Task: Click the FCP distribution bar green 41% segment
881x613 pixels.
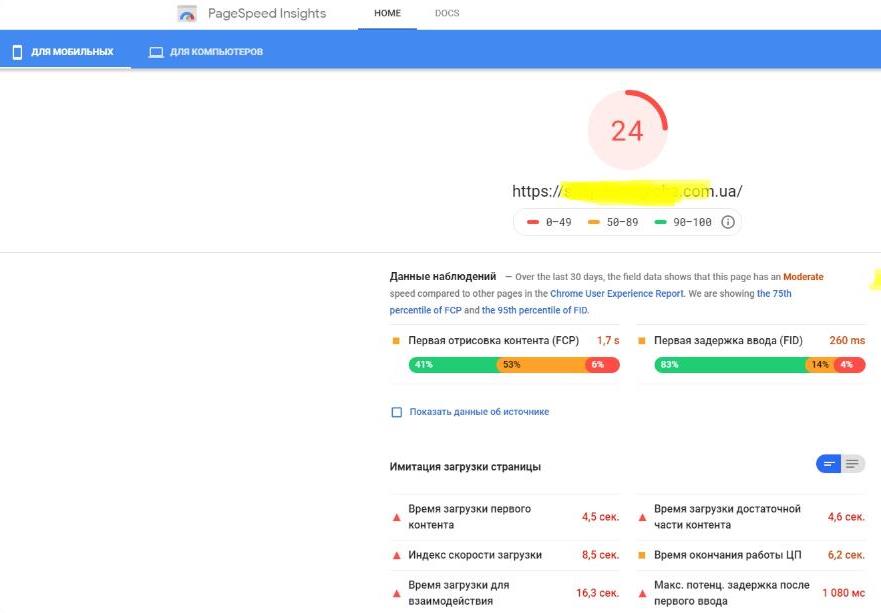Action: 452,365
